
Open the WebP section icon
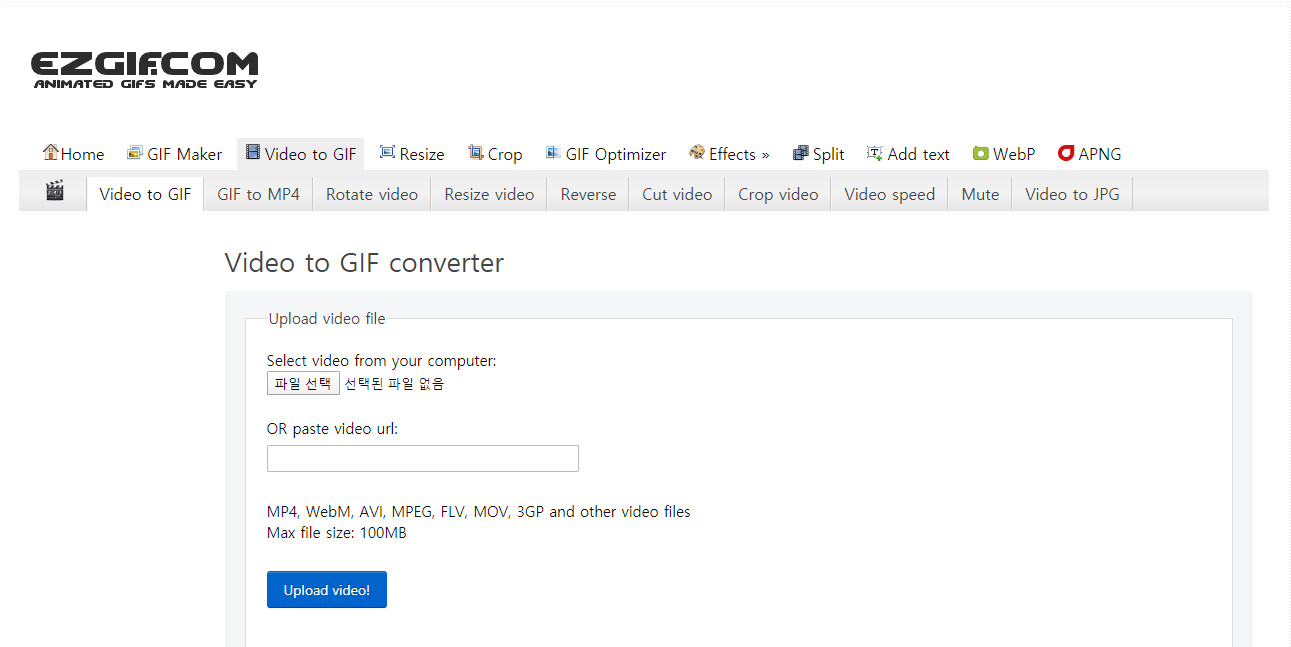click(x=979, y=153)
